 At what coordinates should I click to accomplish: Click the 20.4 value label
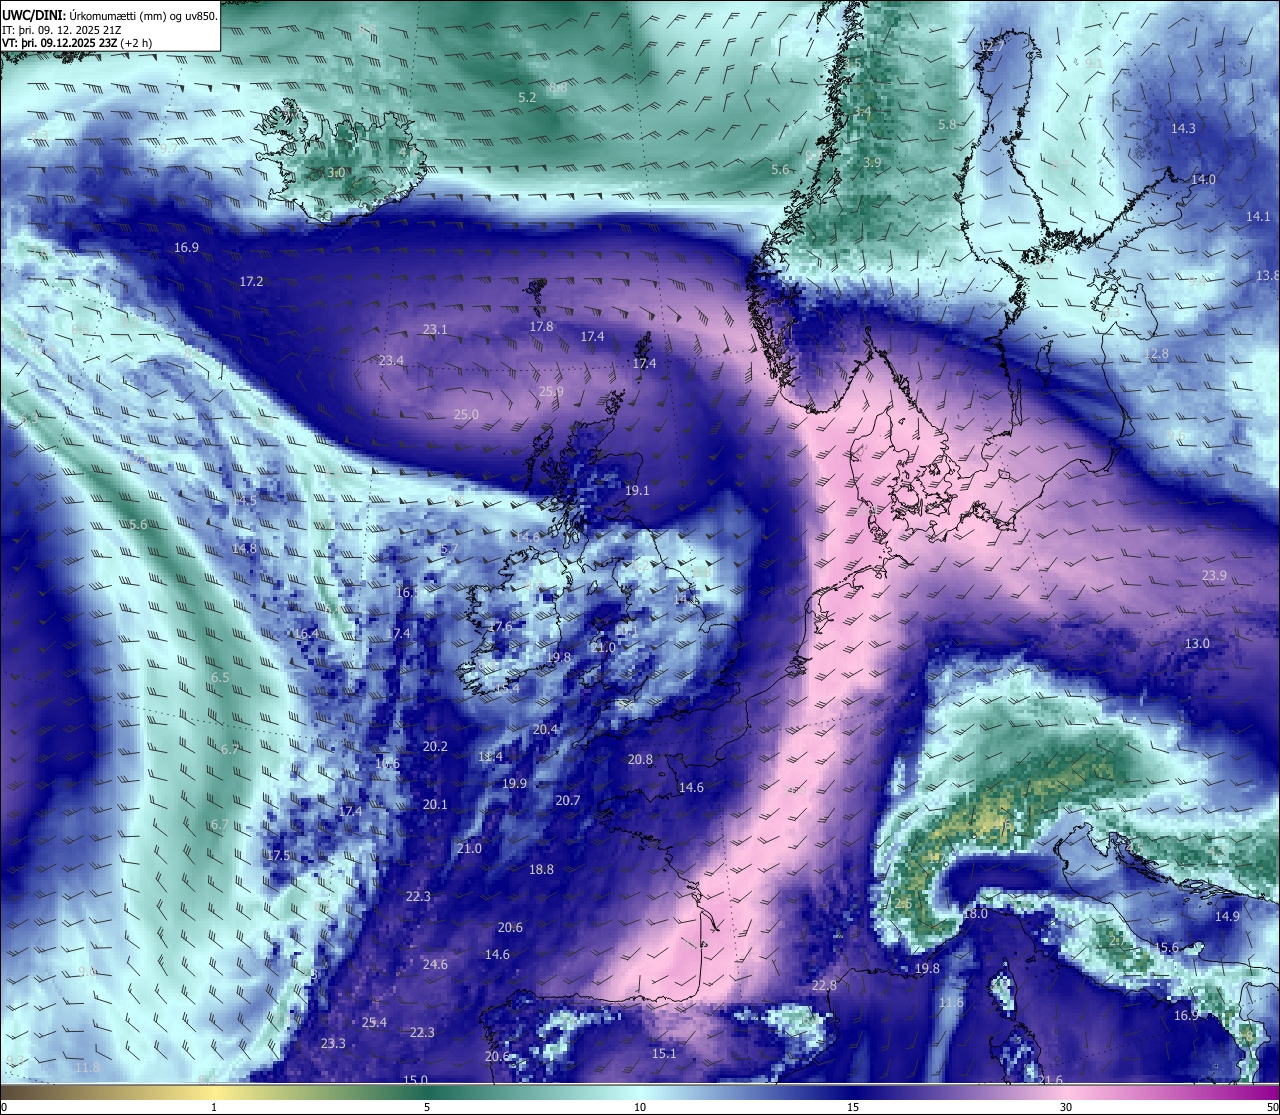tap(545, 729)
